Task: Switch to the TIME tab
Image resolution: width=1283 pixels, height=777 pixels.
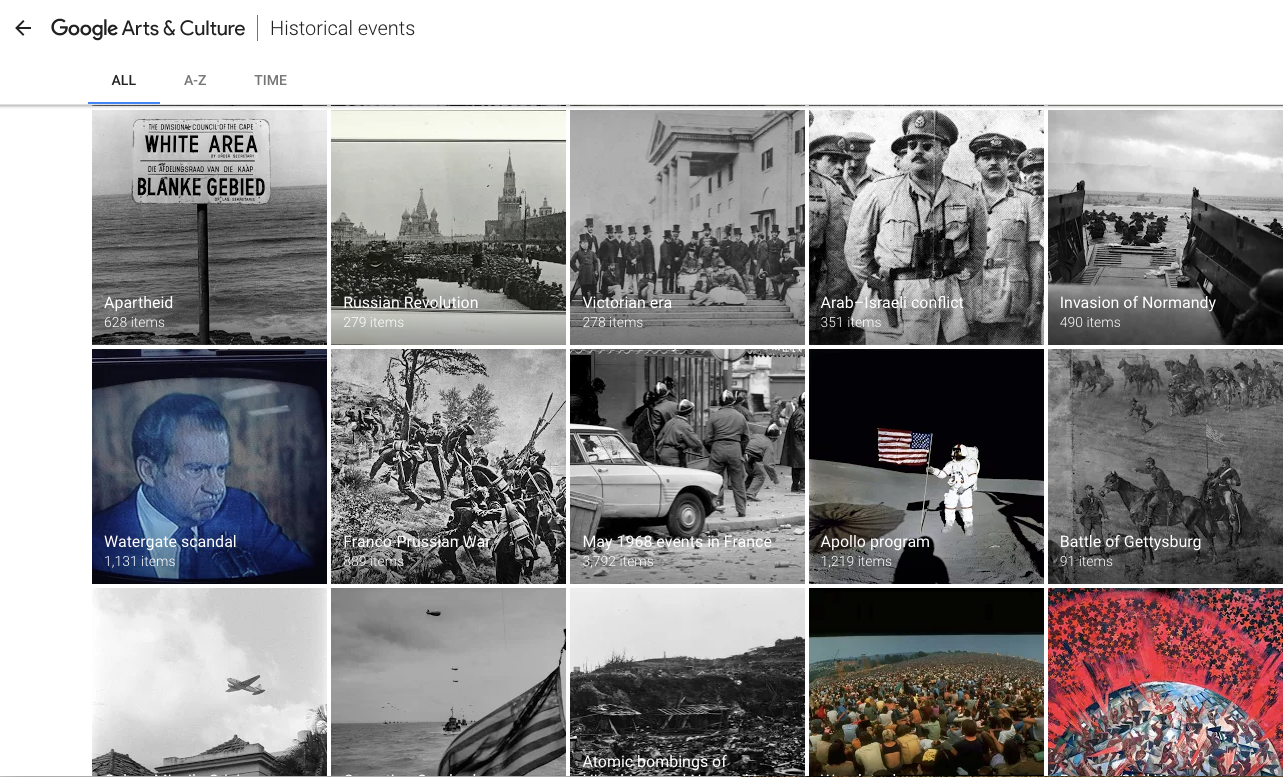Action: (x=270, y=80)
